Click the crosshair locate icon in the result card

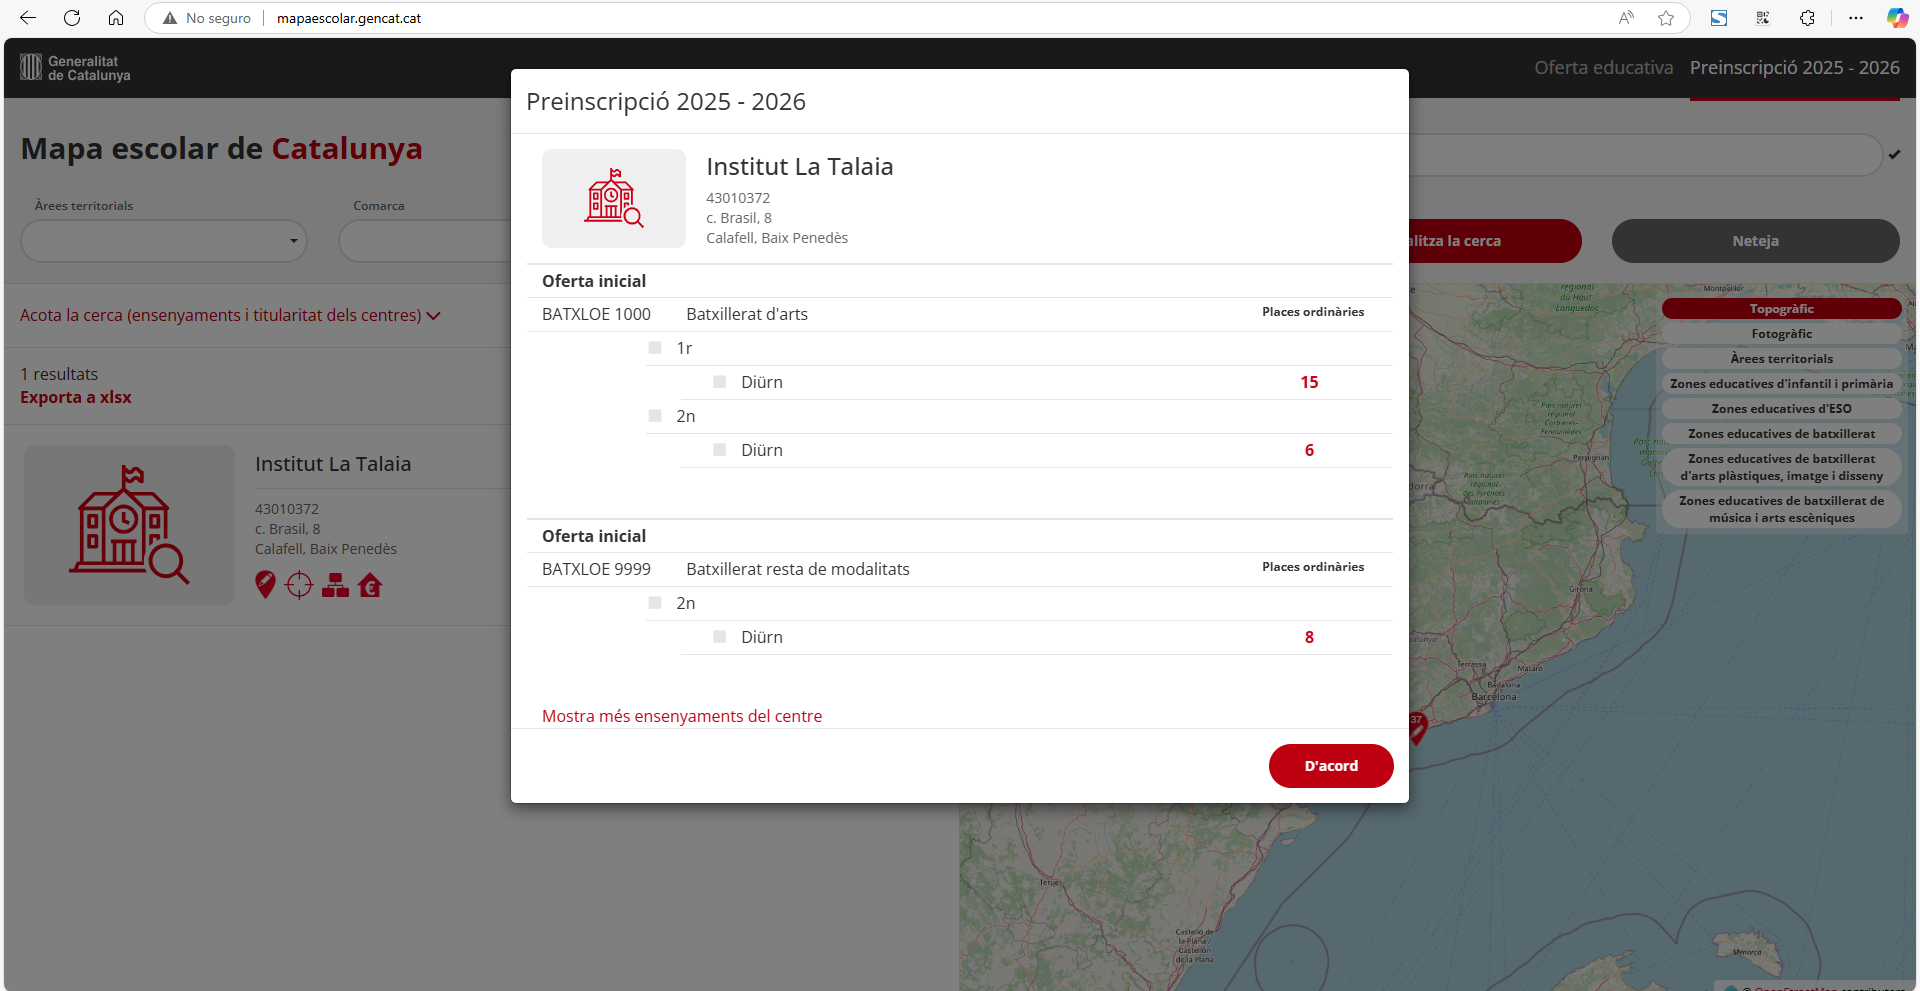(x=299, y=585)
